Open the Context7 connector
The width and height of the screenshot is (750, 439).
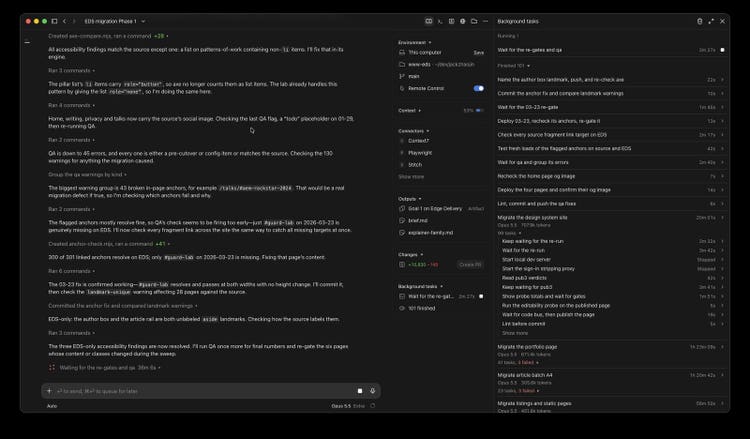tap(419, 141)
